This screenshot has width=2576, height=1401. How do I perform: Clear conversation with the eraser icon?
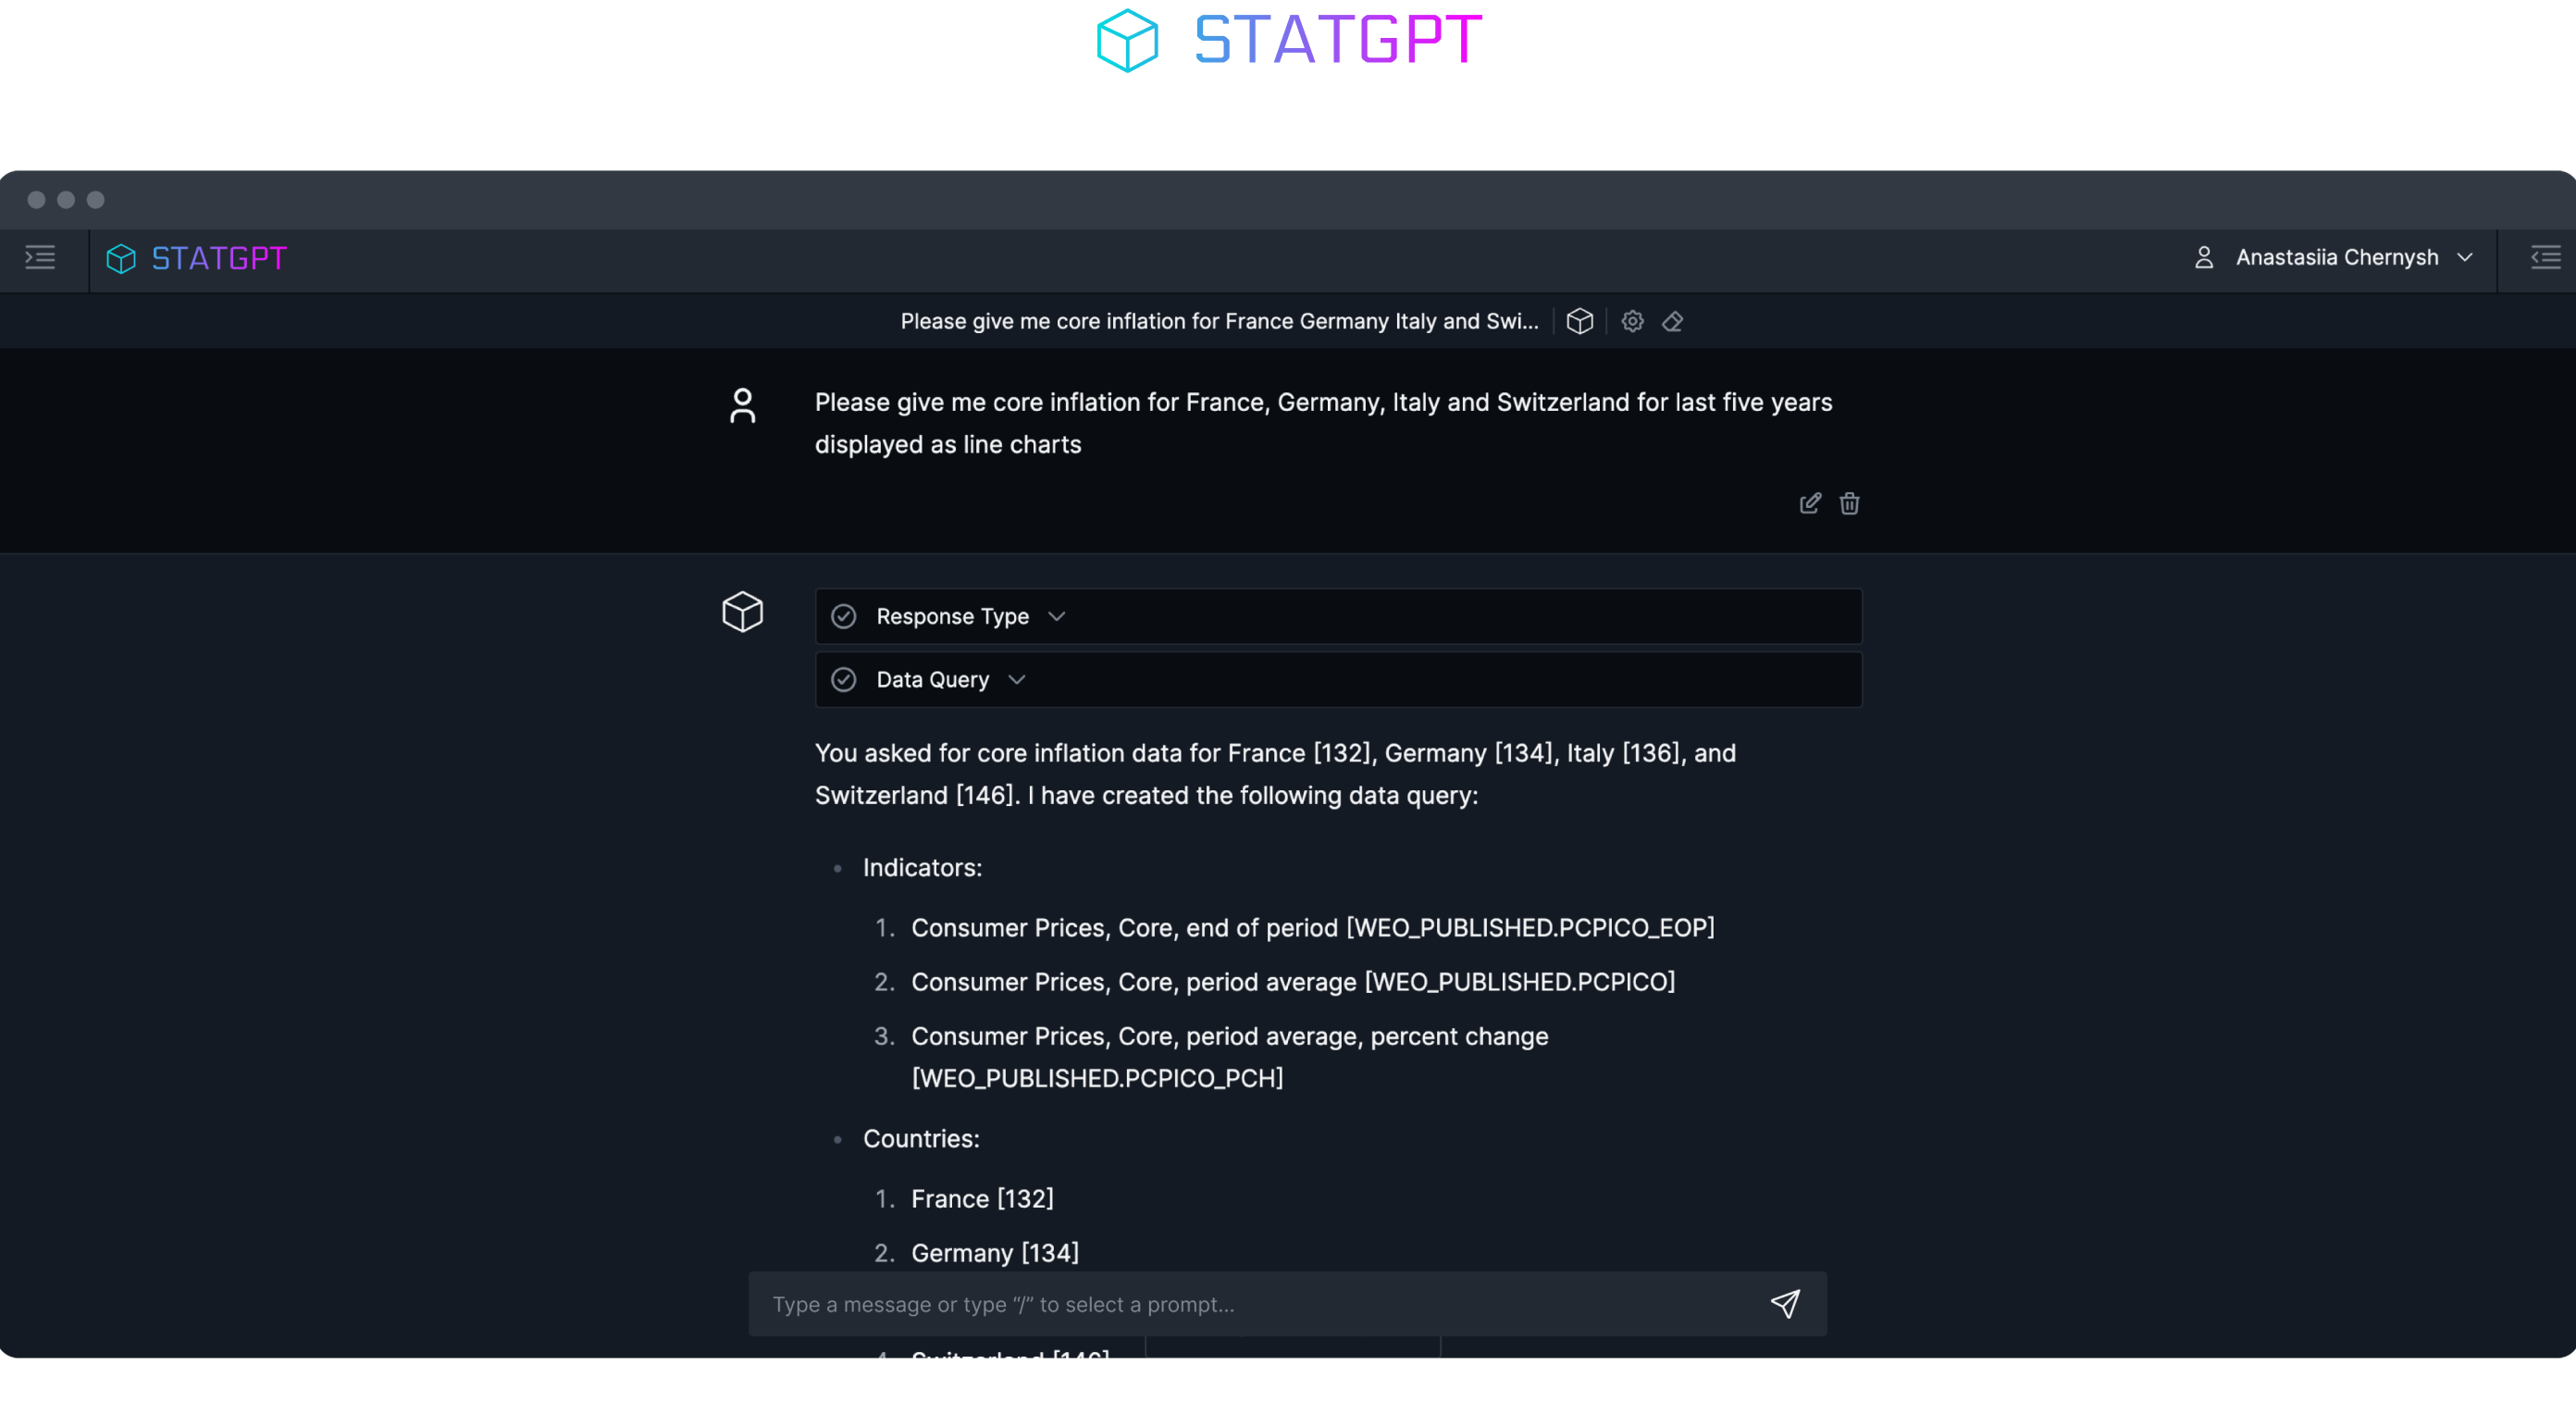click(x=1673, y=321)
